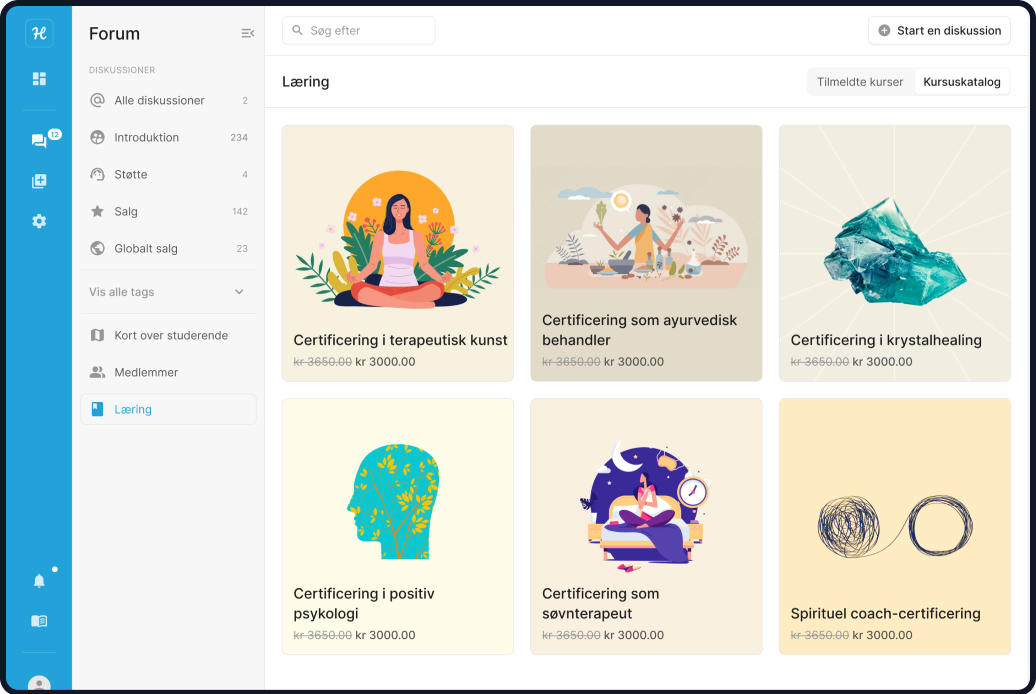Click the Søg efter search field

point(359,31)
